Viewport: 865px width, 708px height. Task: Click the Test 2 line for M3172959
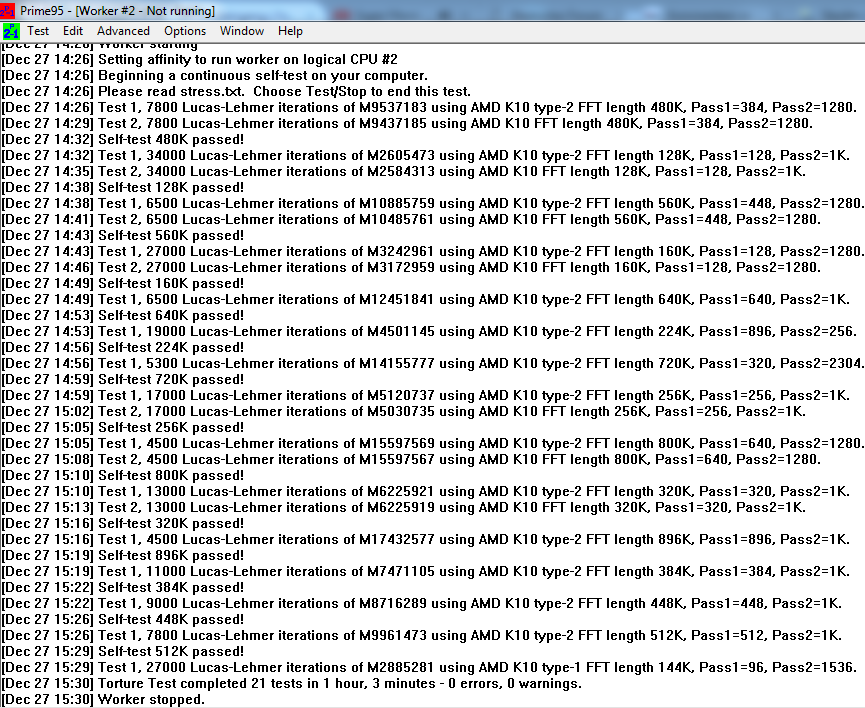click(411, 268)
